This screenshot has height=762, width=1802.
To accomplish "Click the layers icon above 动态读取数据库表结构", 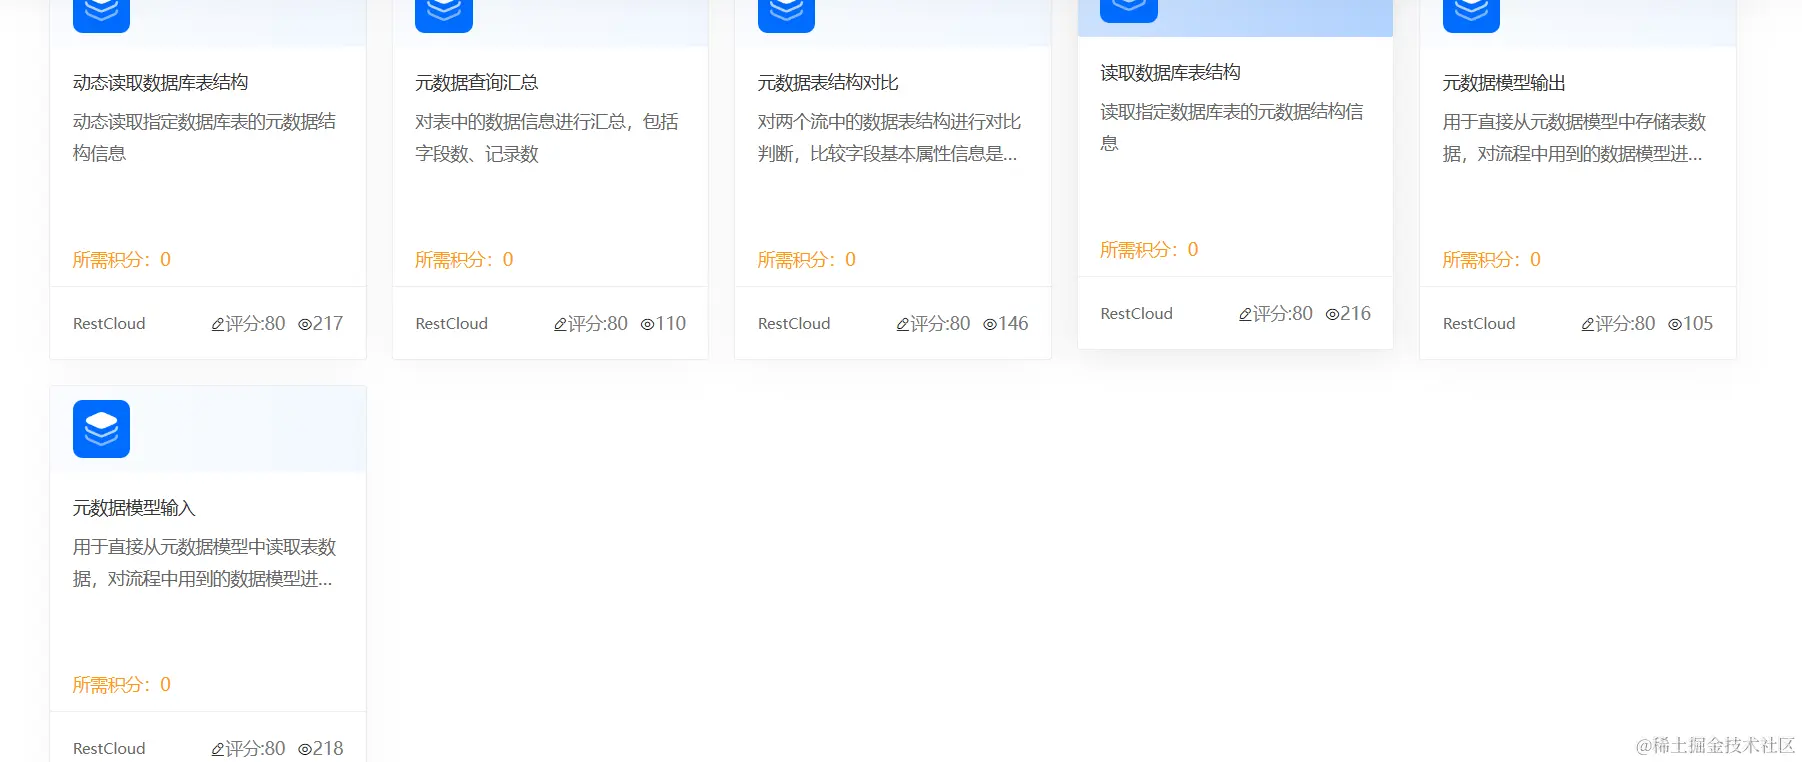I will (x=101, y=15).
